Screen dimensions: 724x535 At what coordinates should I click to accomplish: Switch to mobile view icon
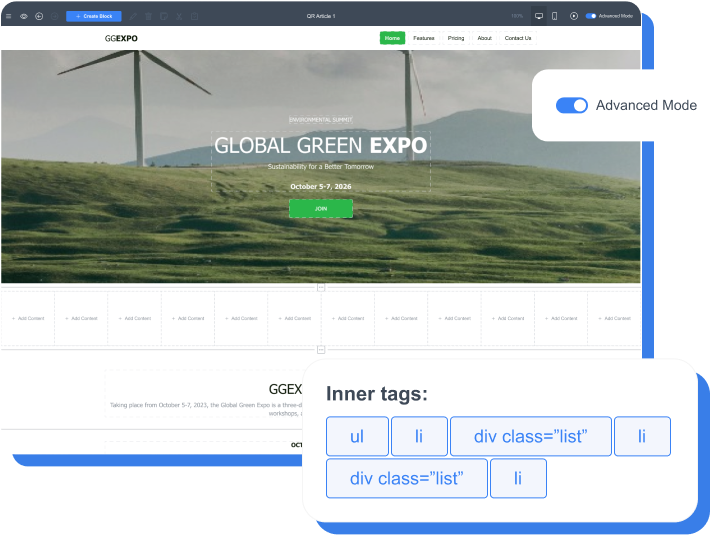(554, 16)
